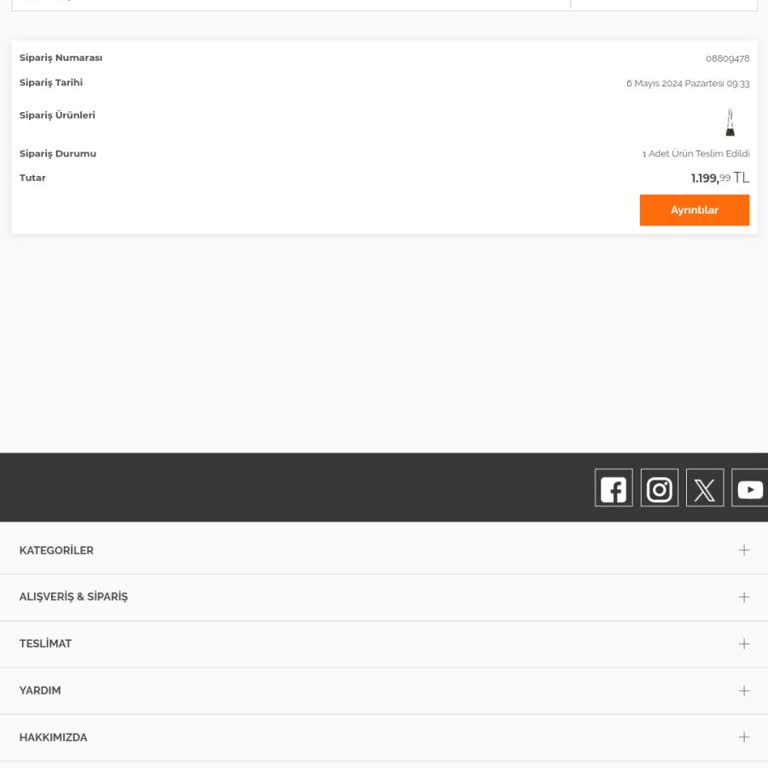Viewport: 768px width, 768px height.
Task: Open the KATEGORİLER footer section
Action: click(384, 550)
